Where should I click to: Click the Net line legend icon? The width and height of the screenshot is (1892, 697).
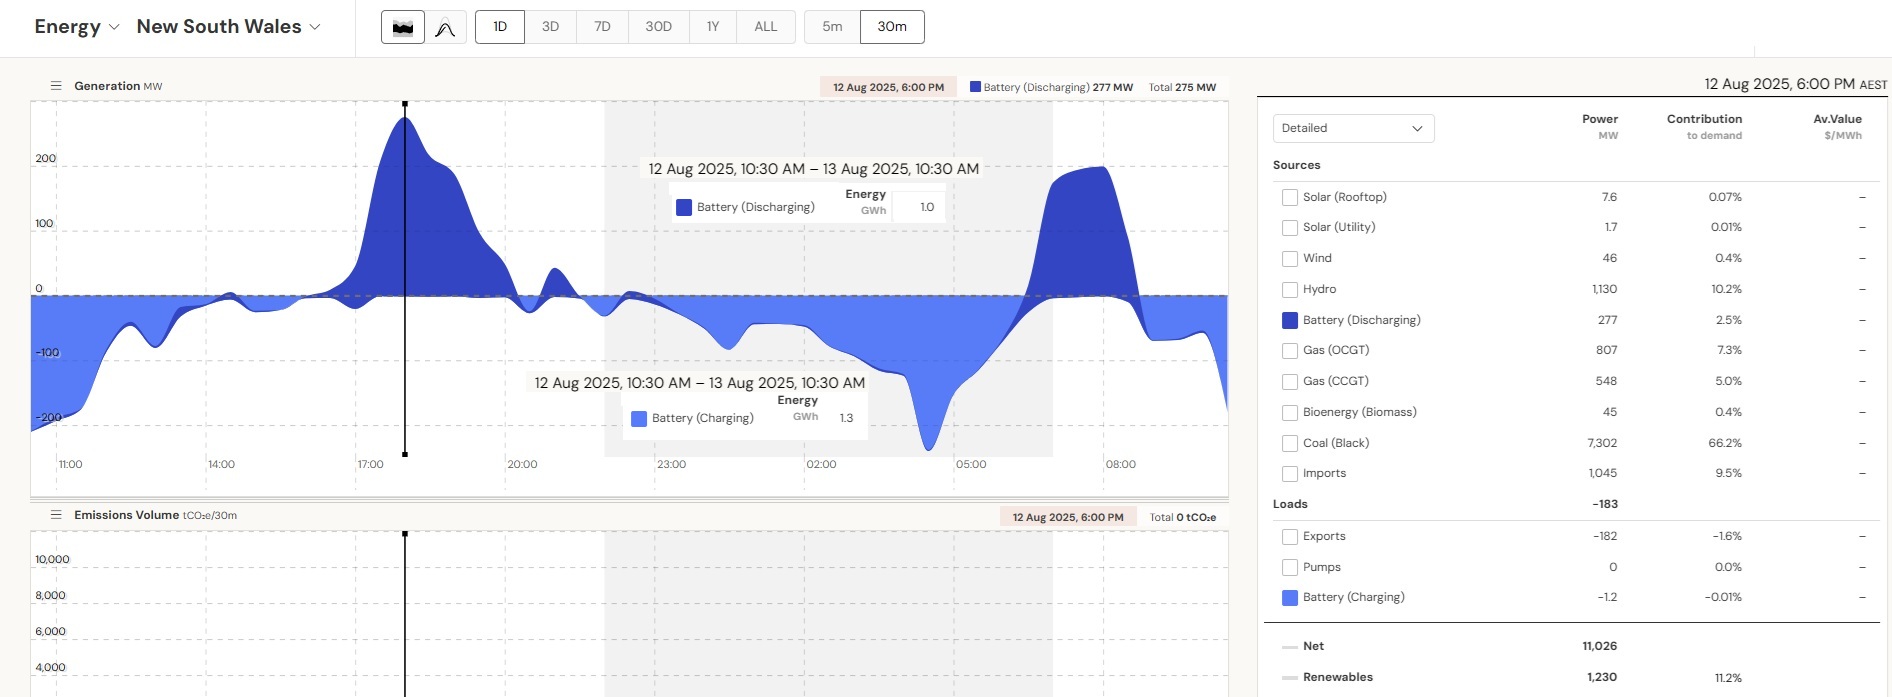tap(1290, 647)
